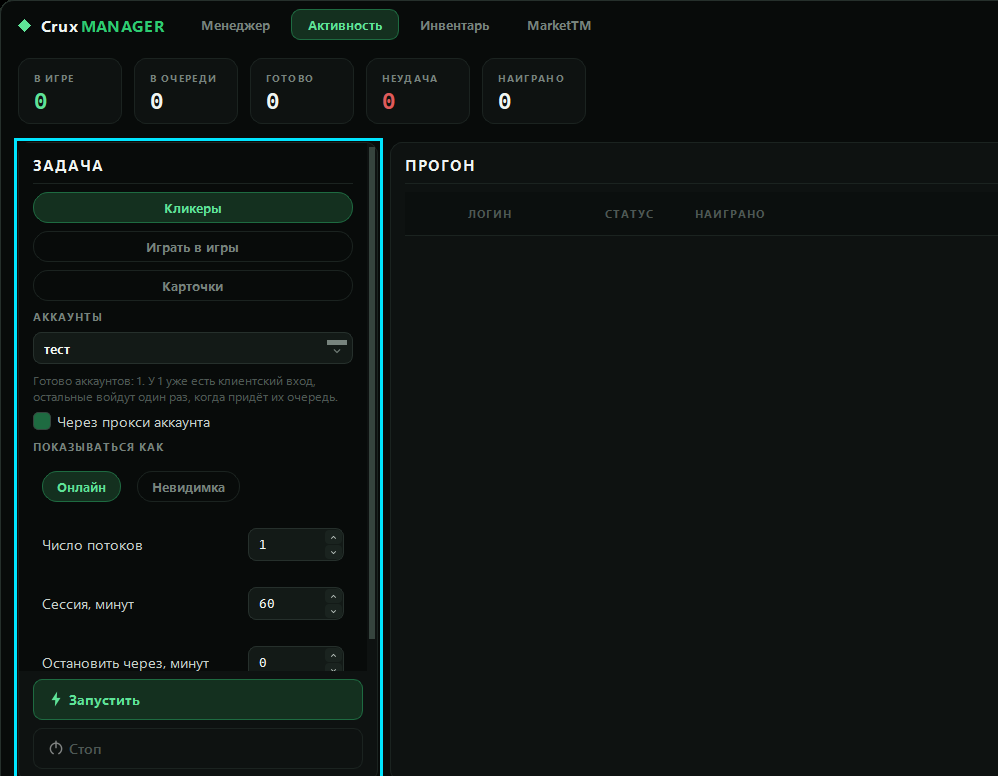Click the Стоп button
998x776 pixels.
[x=198, y=749]
